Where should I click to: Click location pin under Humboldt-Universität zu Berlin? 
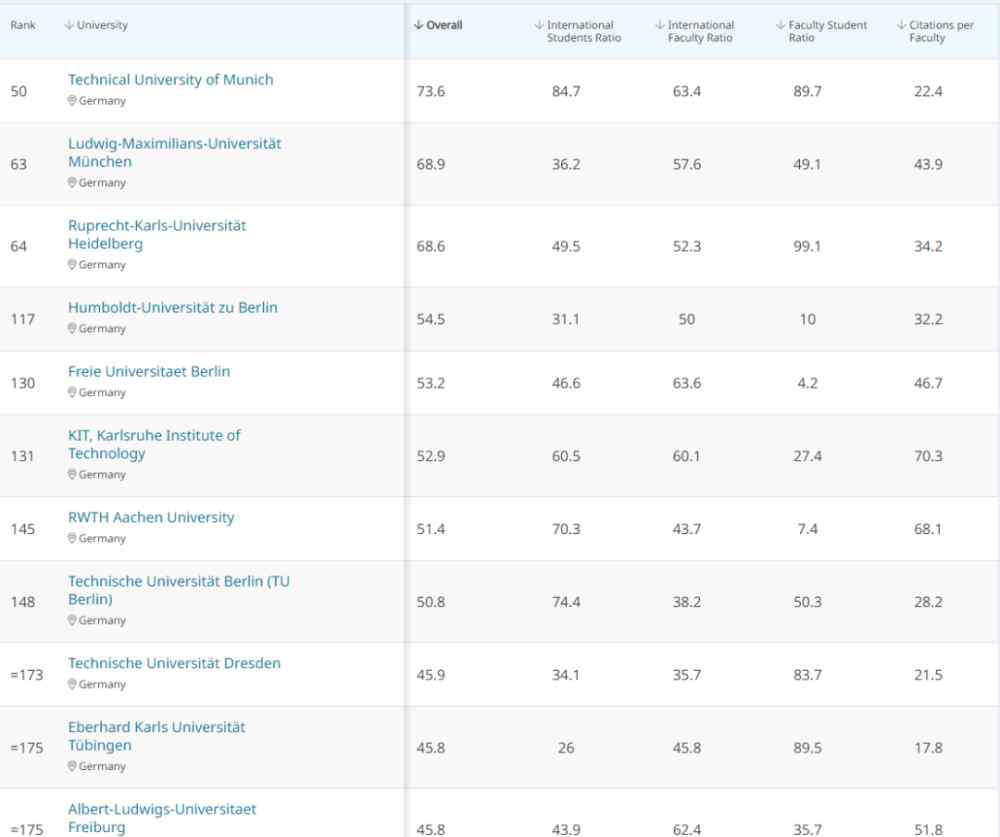click(72, 329)
